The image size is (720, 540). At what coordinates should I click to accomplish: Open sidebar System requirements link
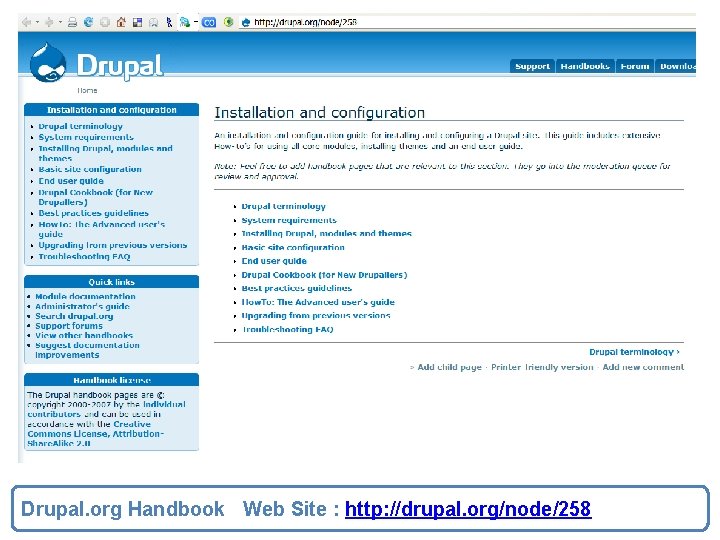(86, 137)
